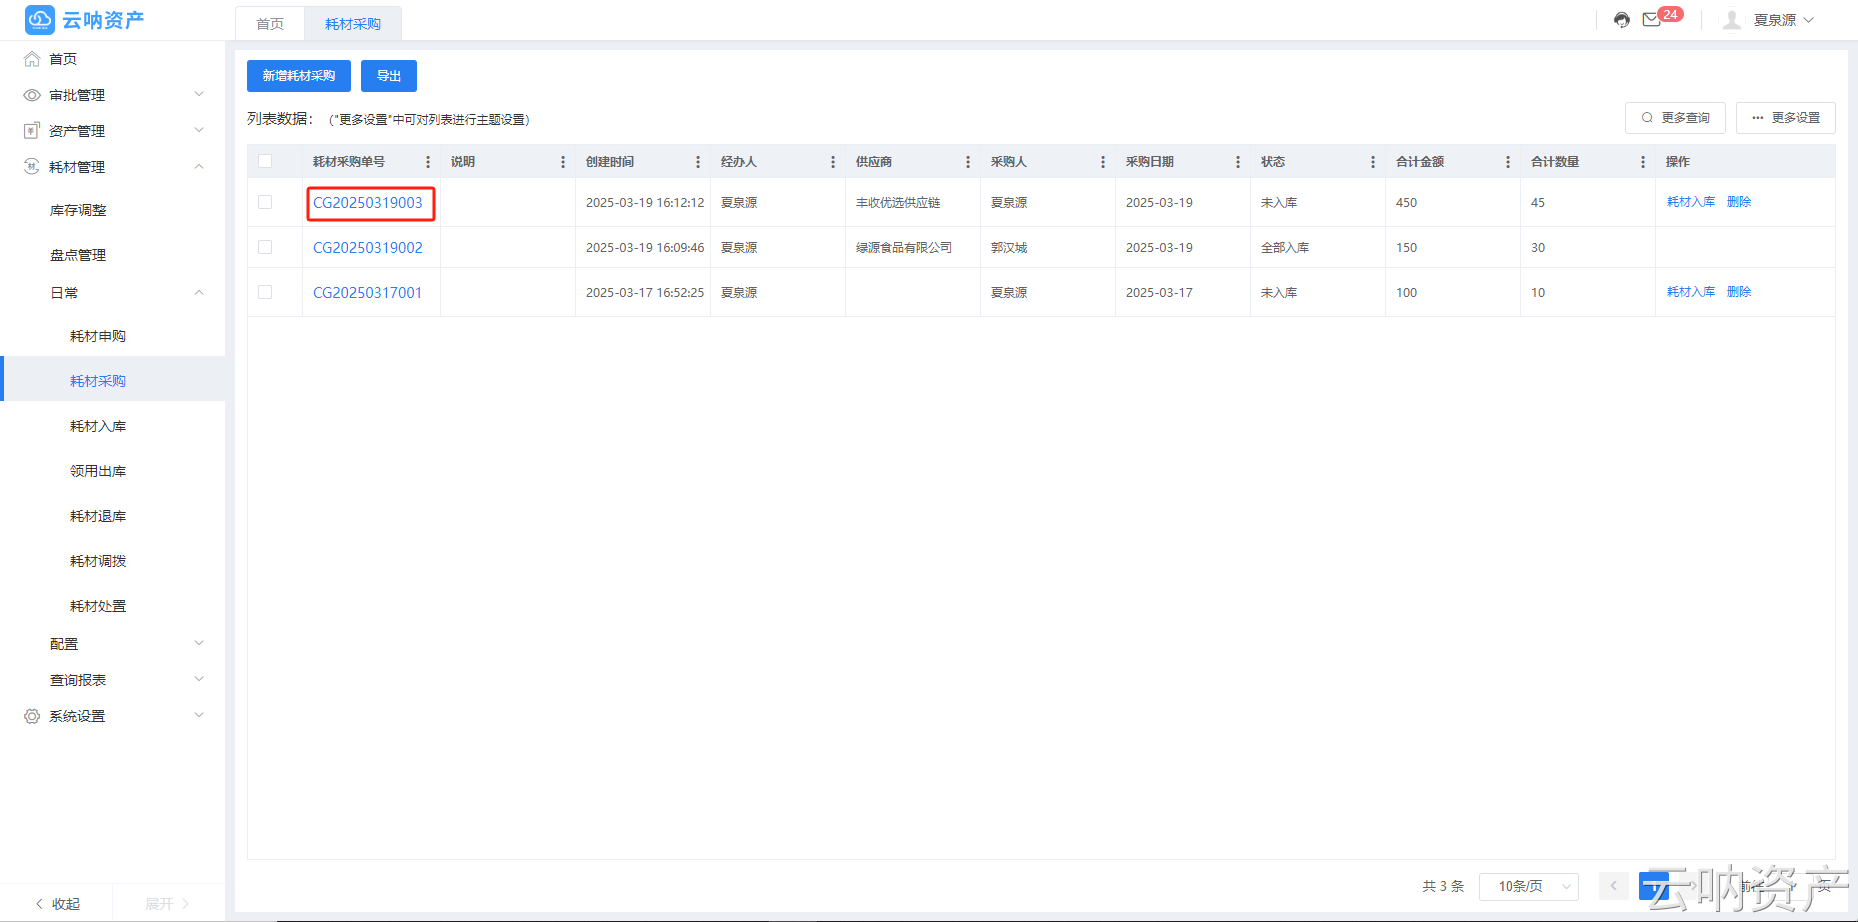Open customer support headset icon
Viewport: 1858px width, 922px height.
coord(1622,20)
